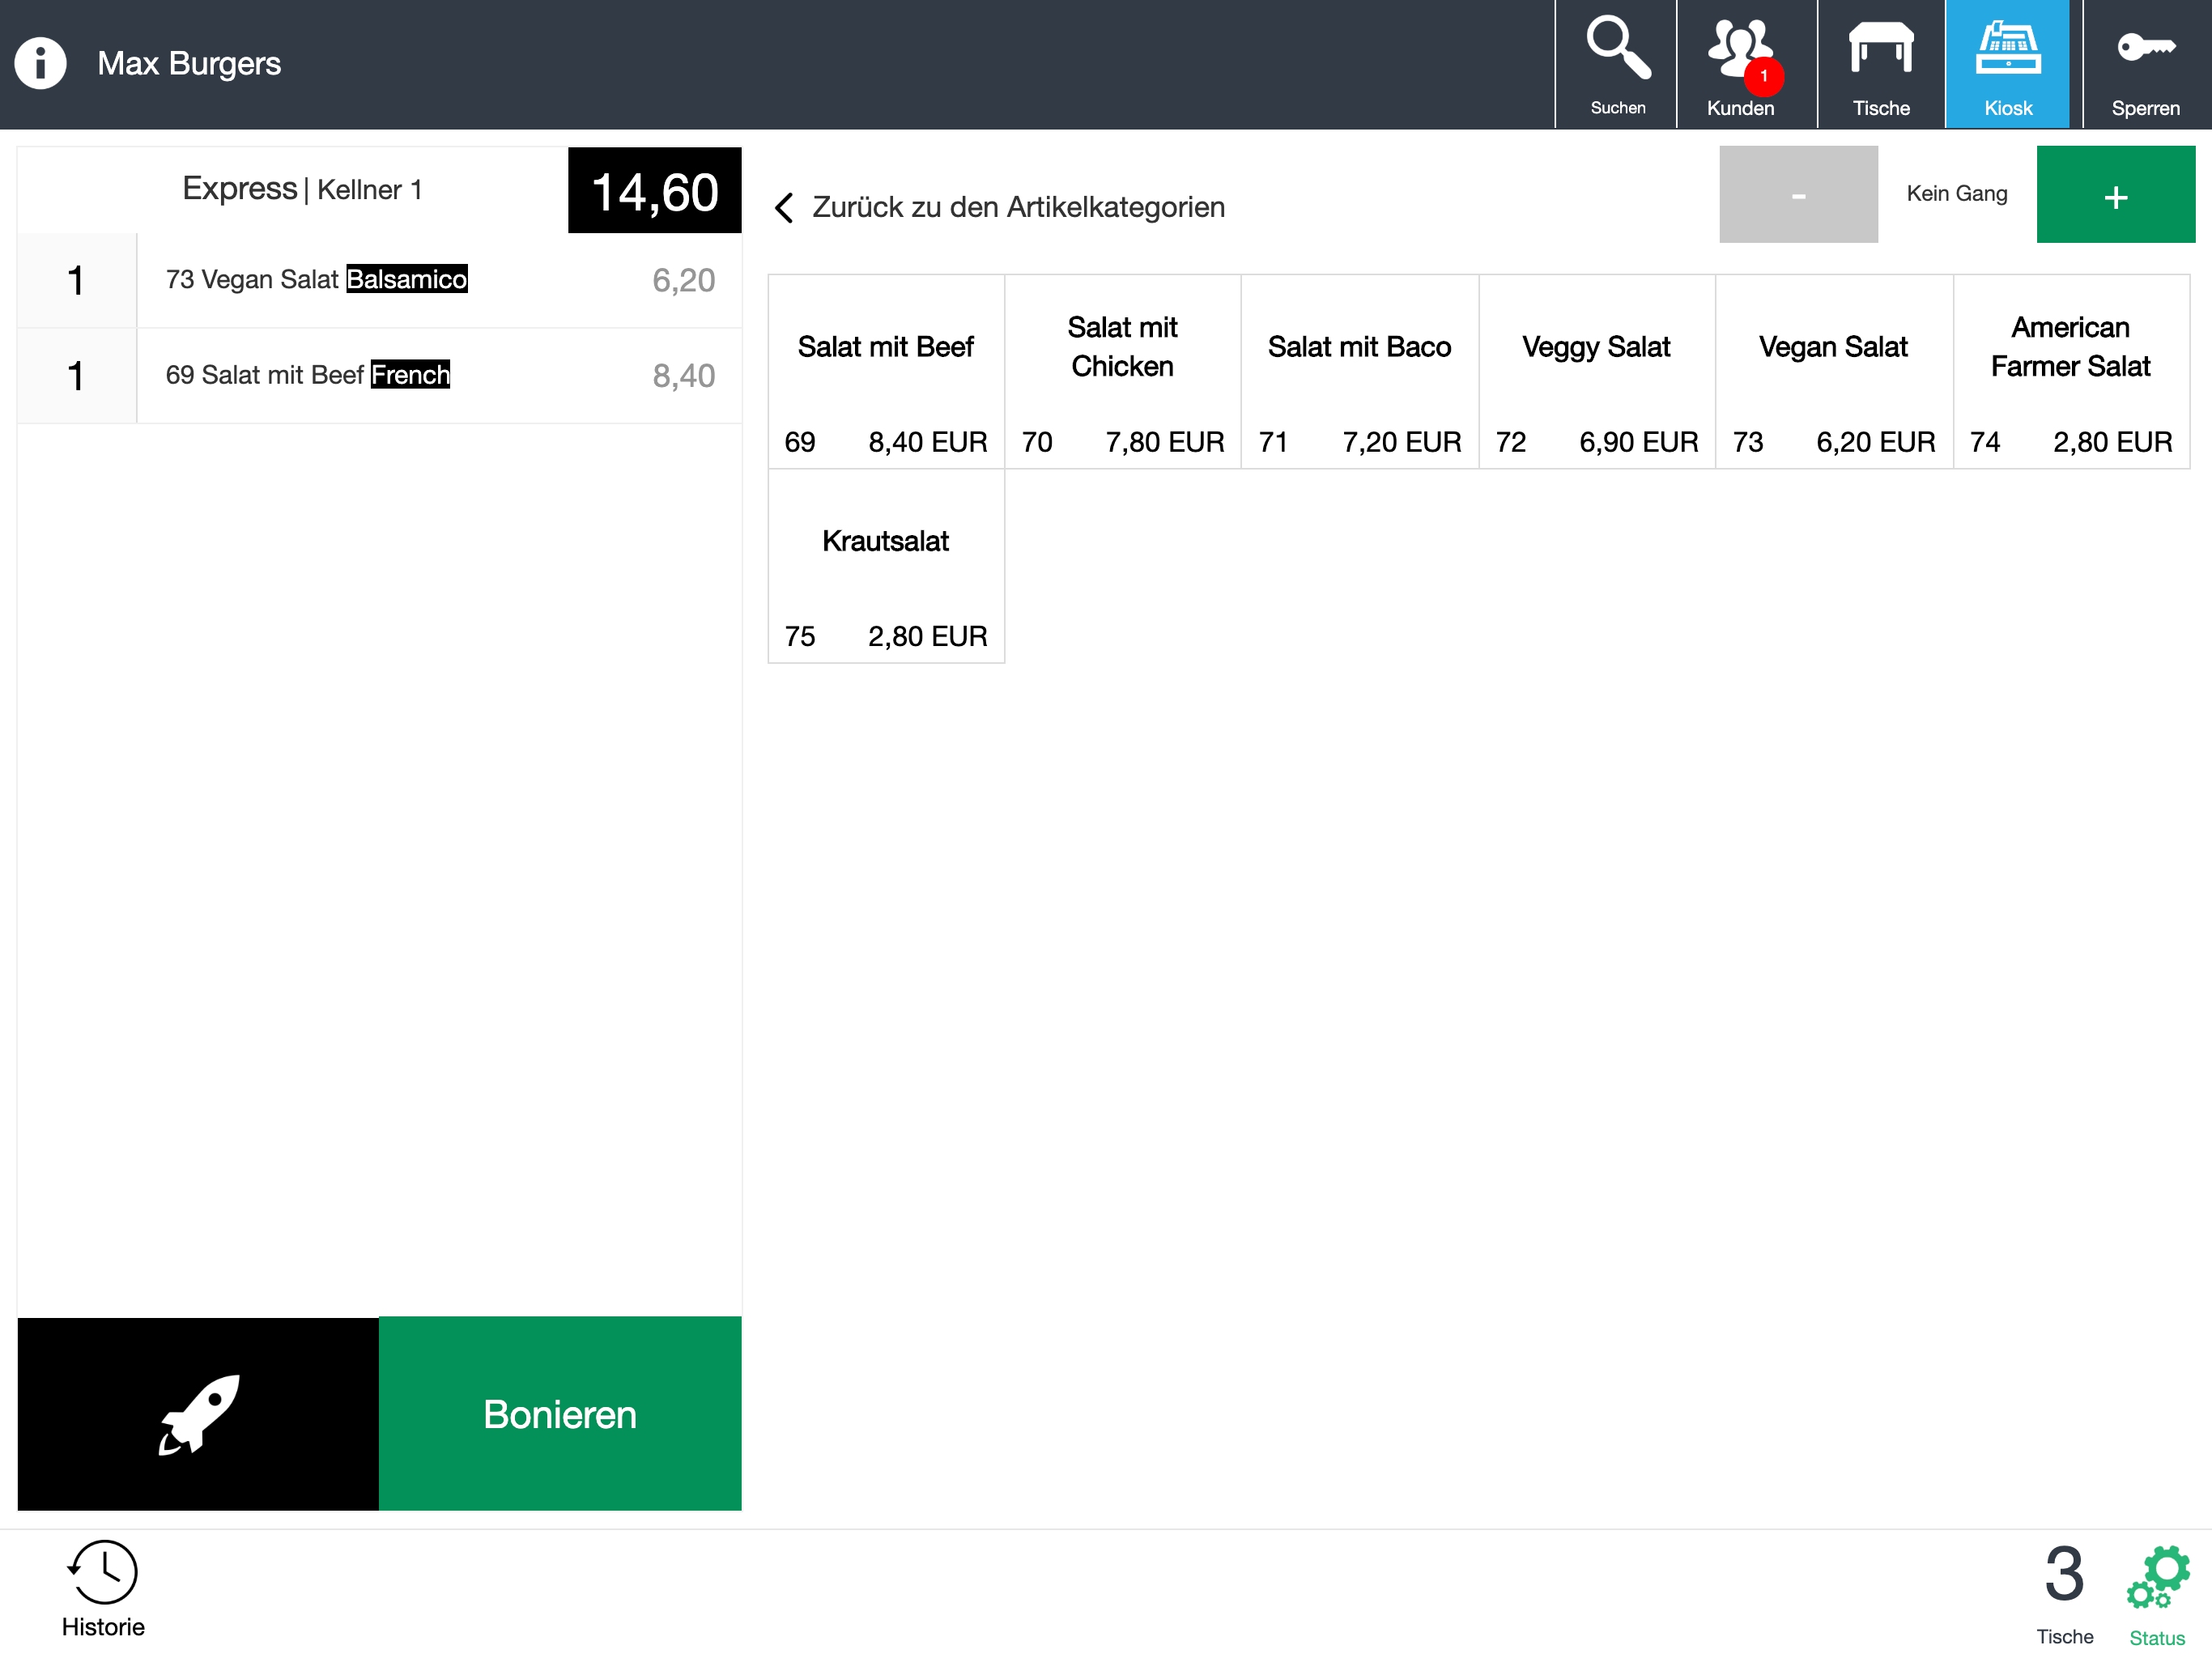Tap the rocket quick-checkout button

(198, 1413)
